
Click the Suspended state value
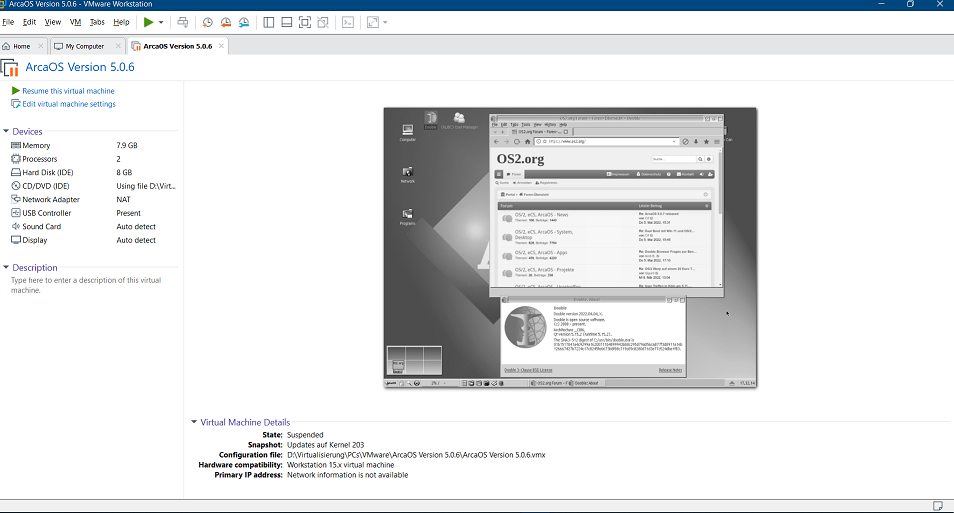pyautogui.click(x=305, y=435)
